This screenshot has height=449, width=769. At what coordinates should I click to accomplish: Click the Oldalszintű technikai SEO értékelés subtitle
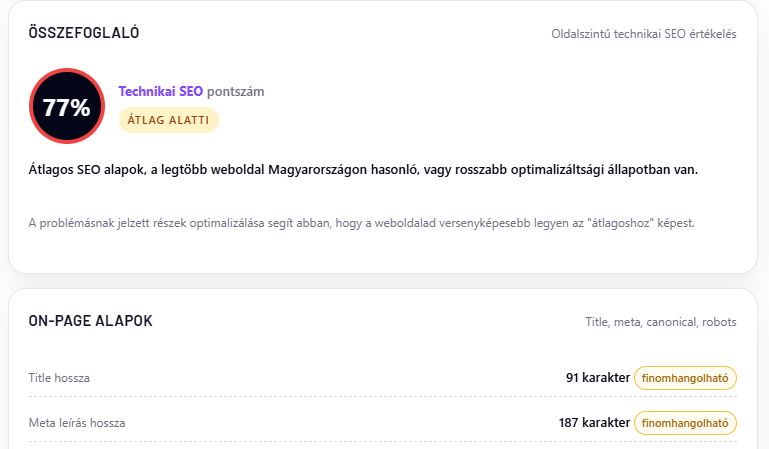(x=644, y=34)
